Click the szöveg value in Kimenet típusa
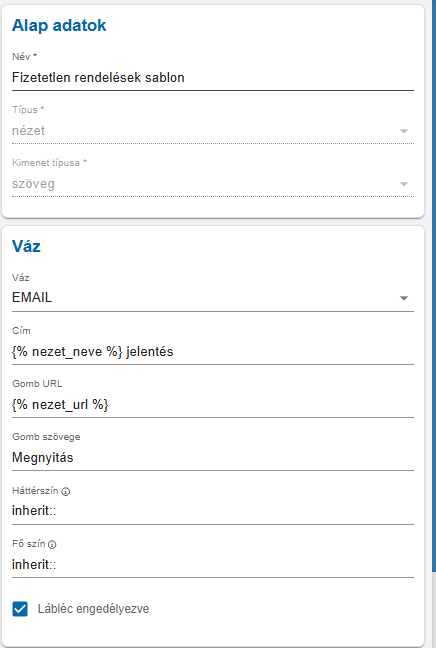The height and width of the screenshot is (648, 436). click(33, 184)
